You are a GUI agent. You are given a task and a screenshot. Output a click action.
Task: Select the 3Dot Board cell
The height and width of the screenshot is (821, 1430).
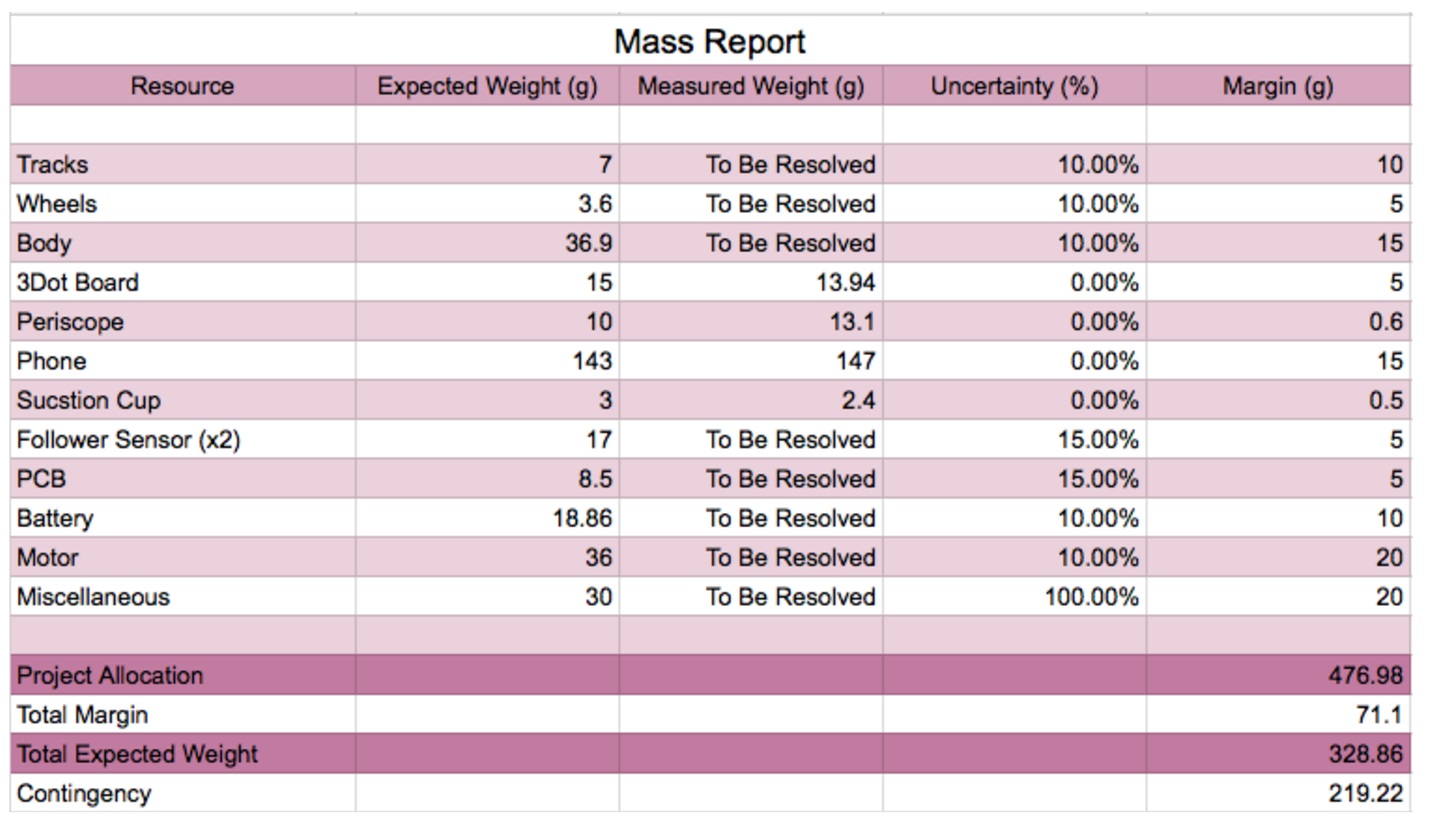[x=182, y=282]
